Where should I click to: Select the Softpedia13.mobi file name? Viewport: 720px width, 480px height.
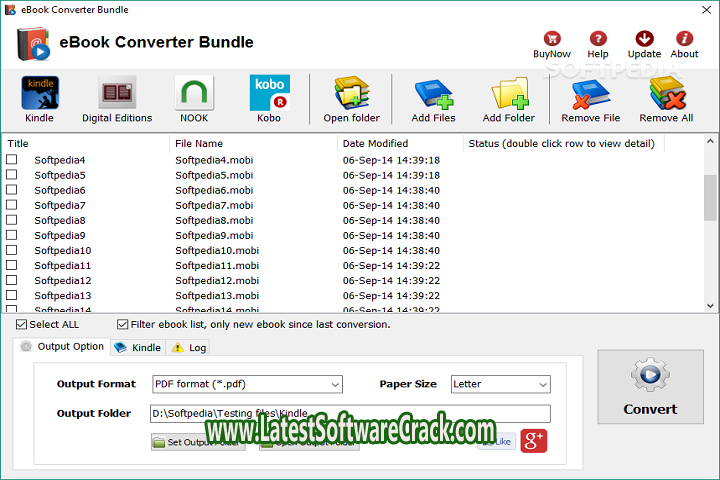pos(217,295)
